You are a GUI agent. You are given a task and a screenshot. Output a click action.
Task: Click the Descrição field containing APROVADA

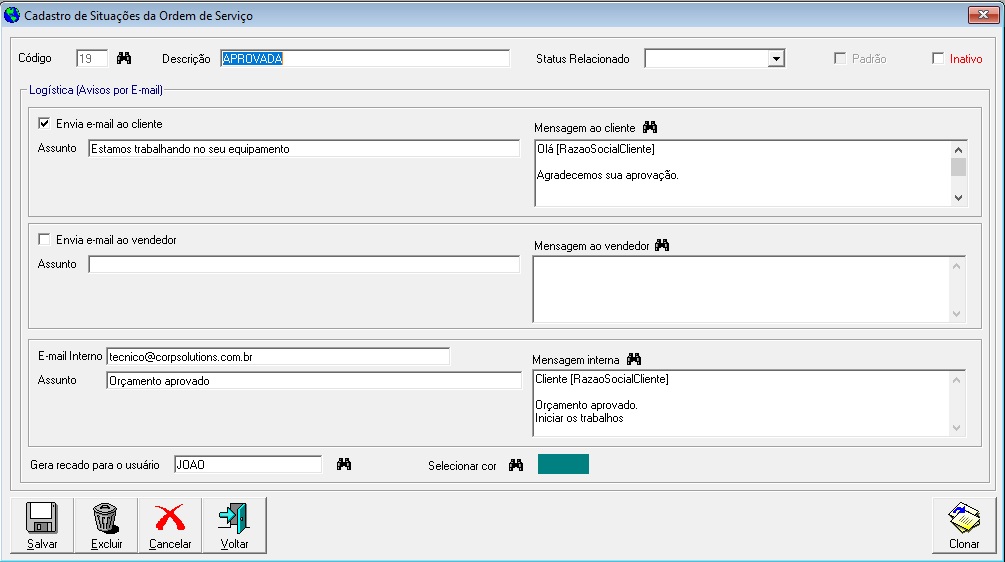pyautogui.click(x=364, y=59)
